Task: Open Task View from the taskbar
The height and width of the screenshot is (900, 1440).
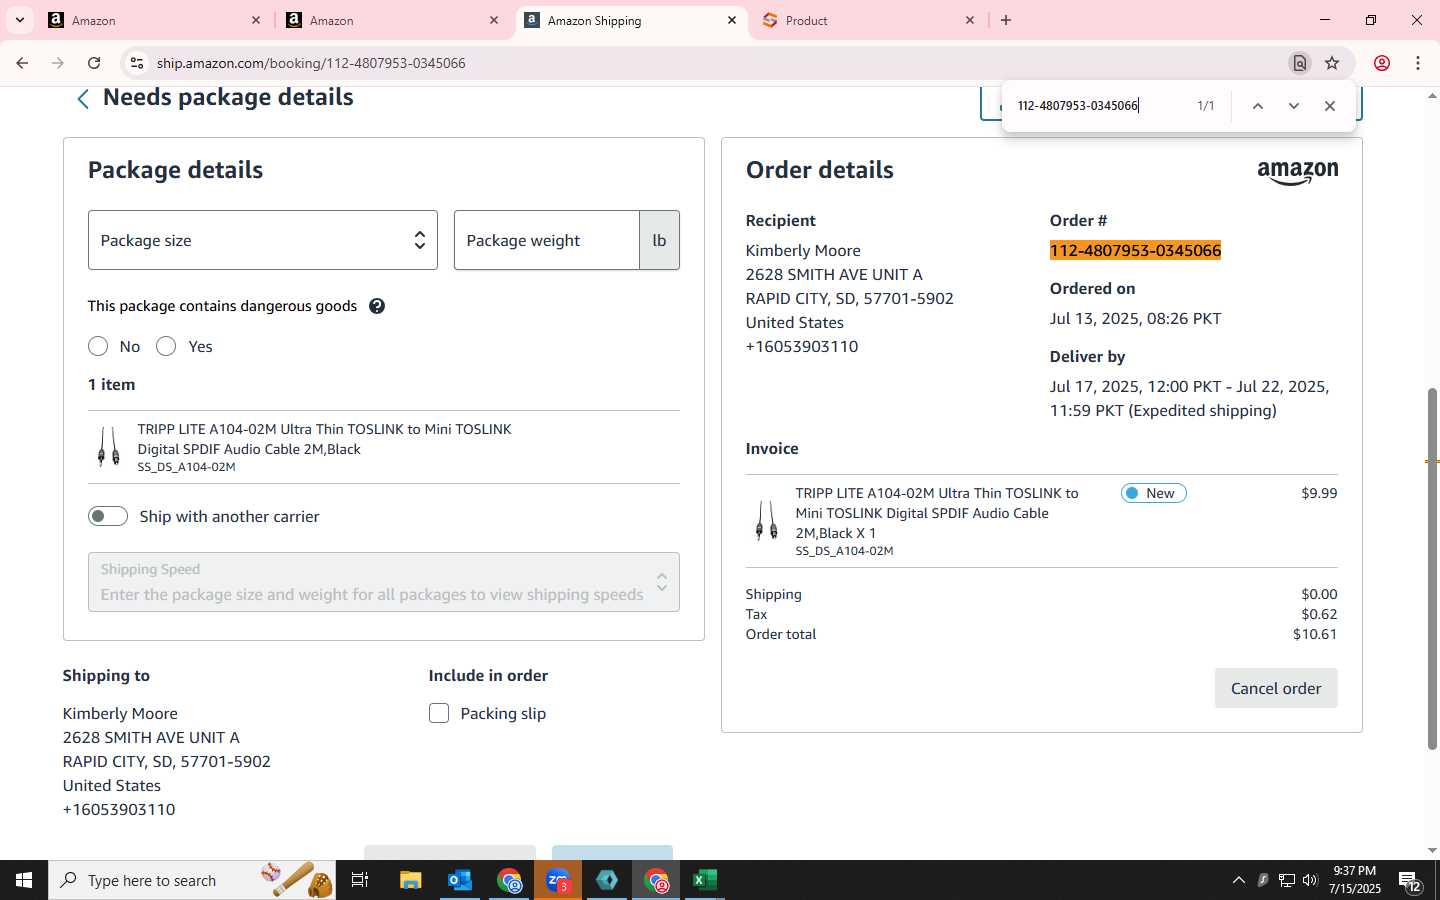Action: (x=360, y=880)
